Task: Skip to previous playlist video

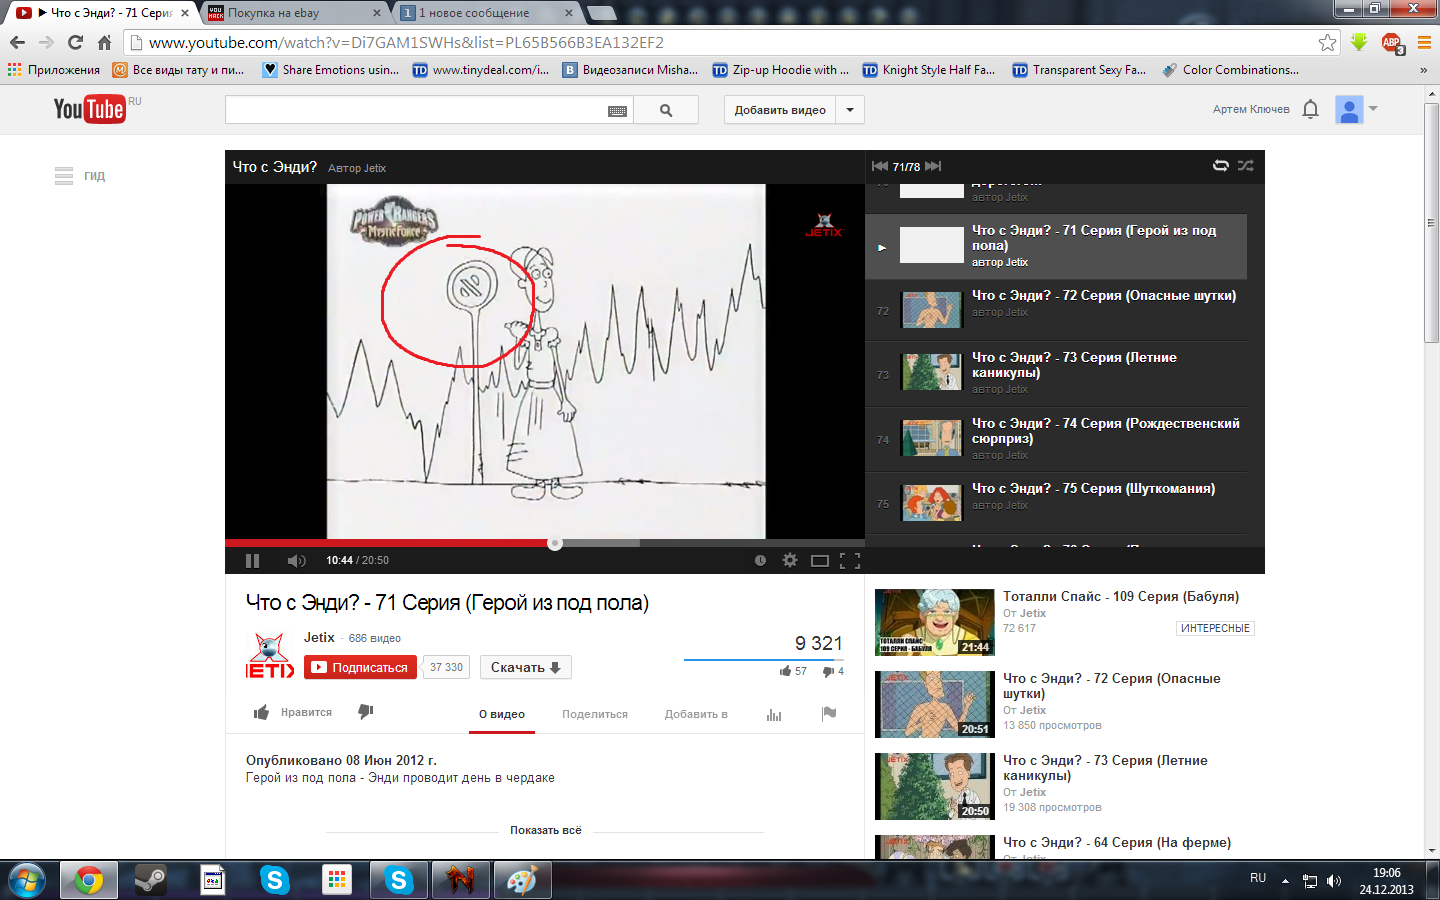Action: pyautogui.click(x=880, y=166)
